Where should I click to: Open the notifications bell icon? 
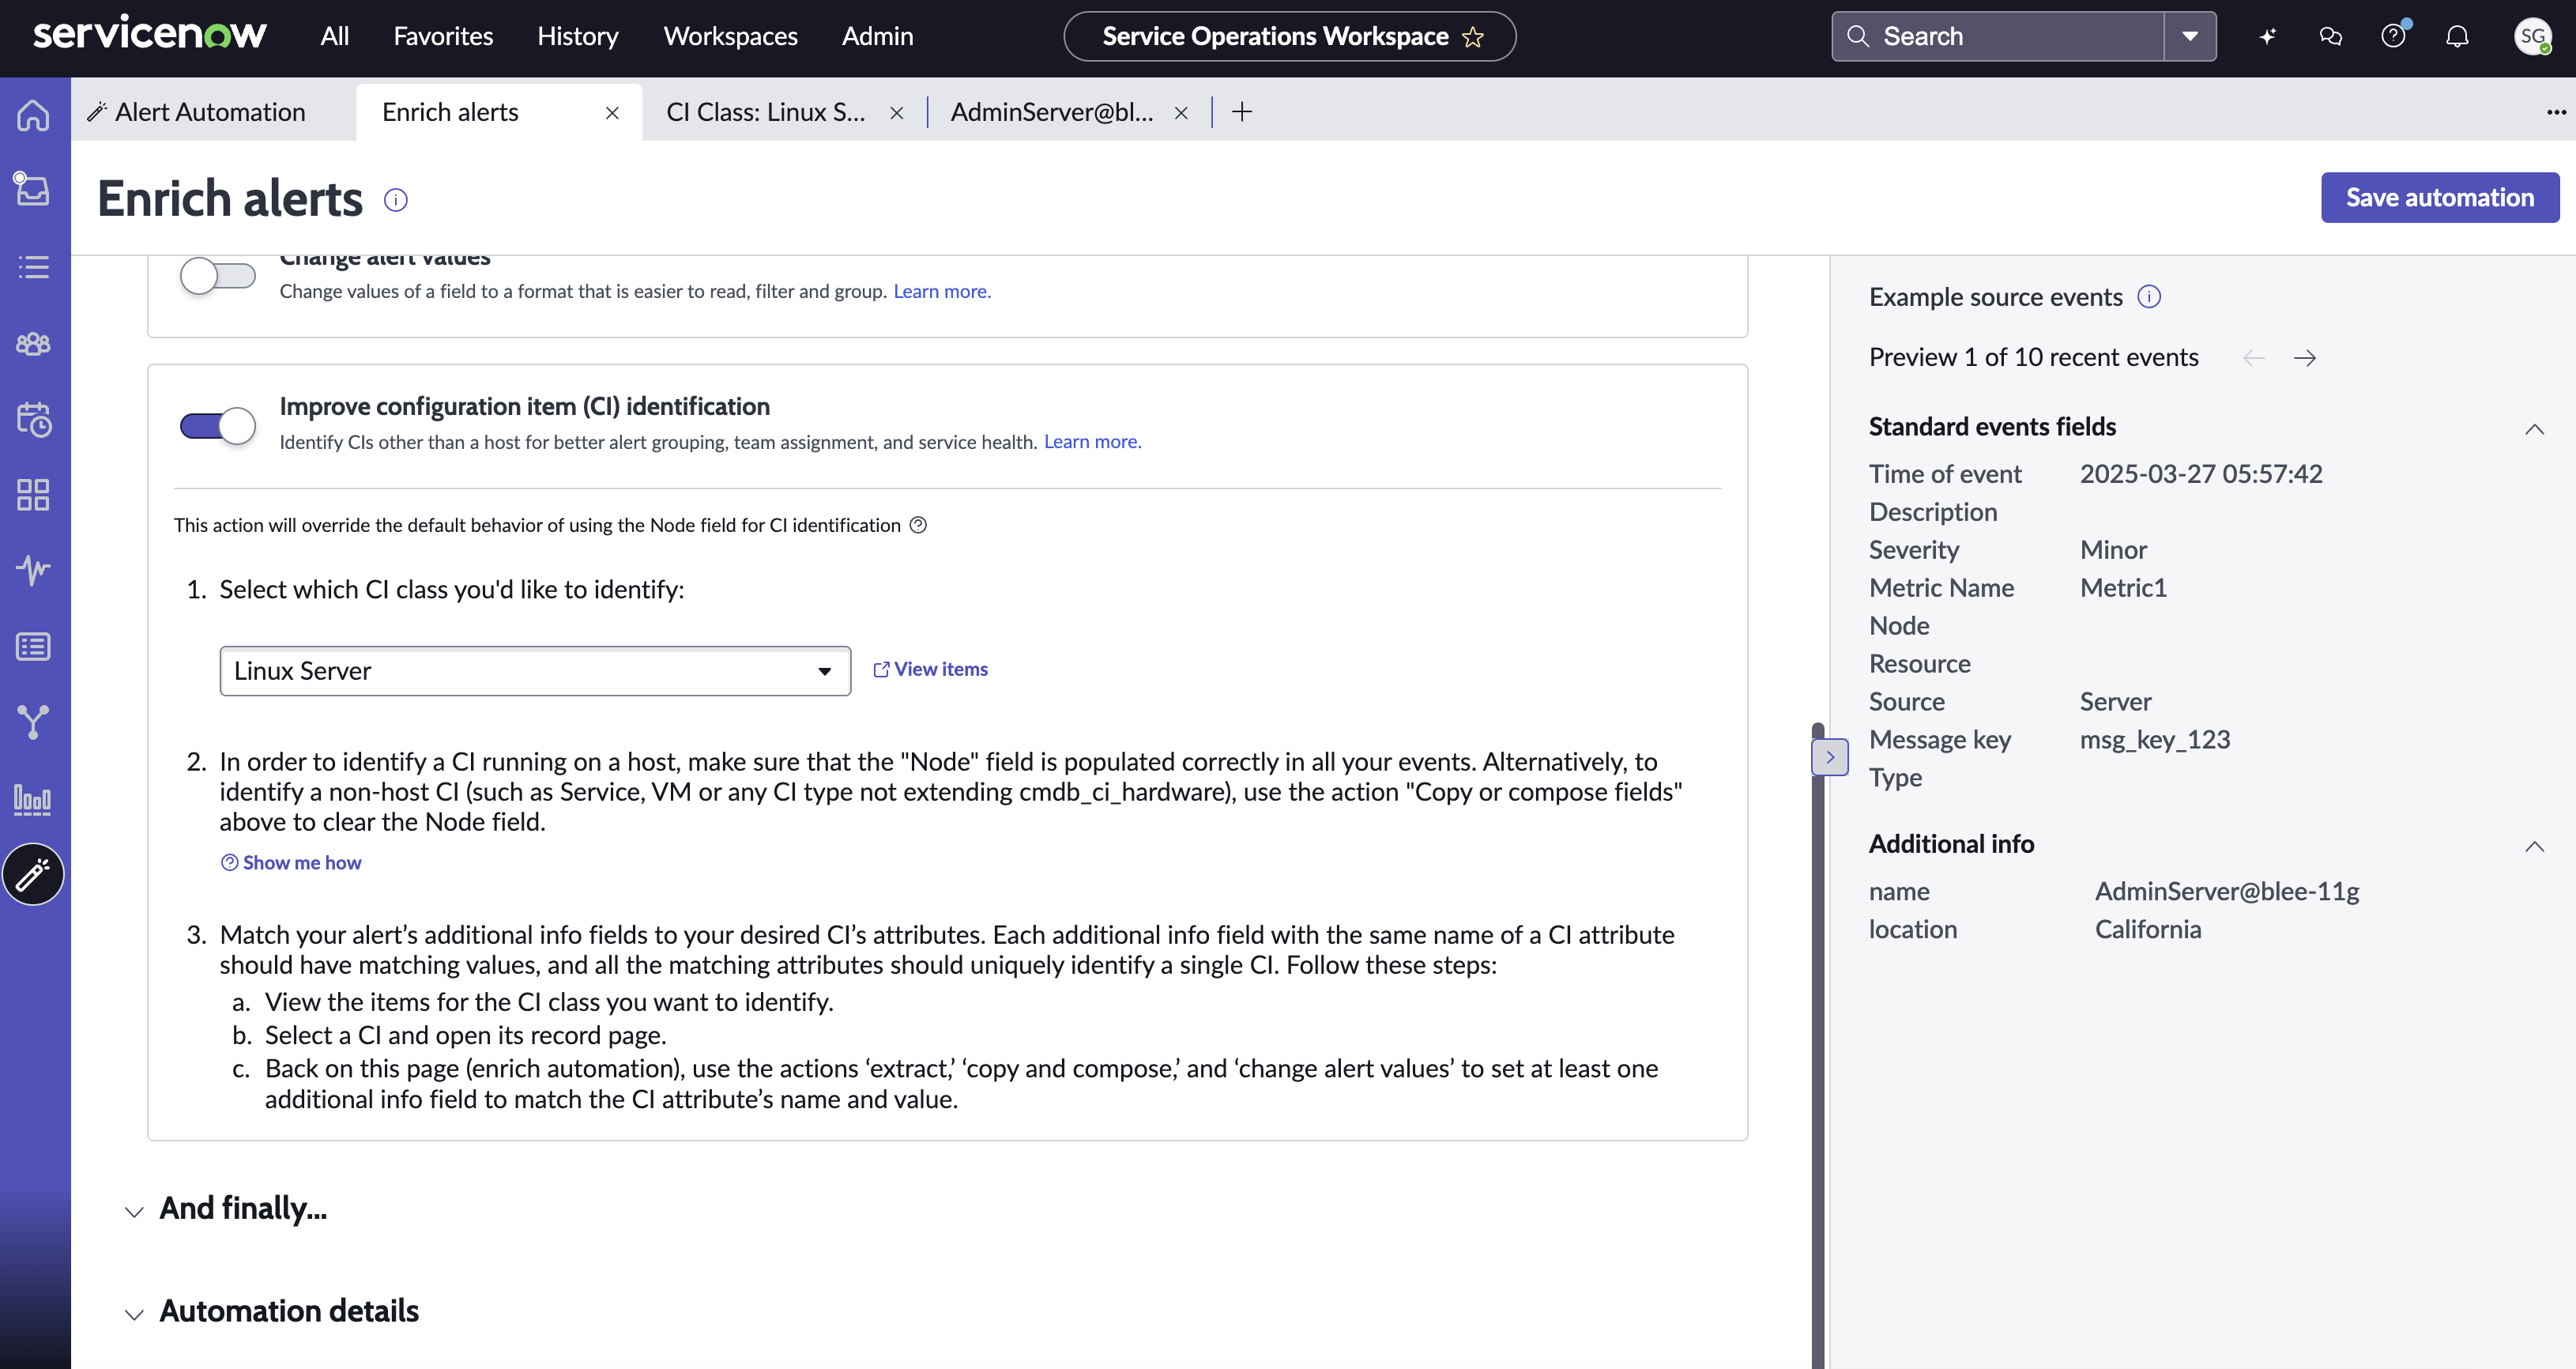pos(2457,37)
